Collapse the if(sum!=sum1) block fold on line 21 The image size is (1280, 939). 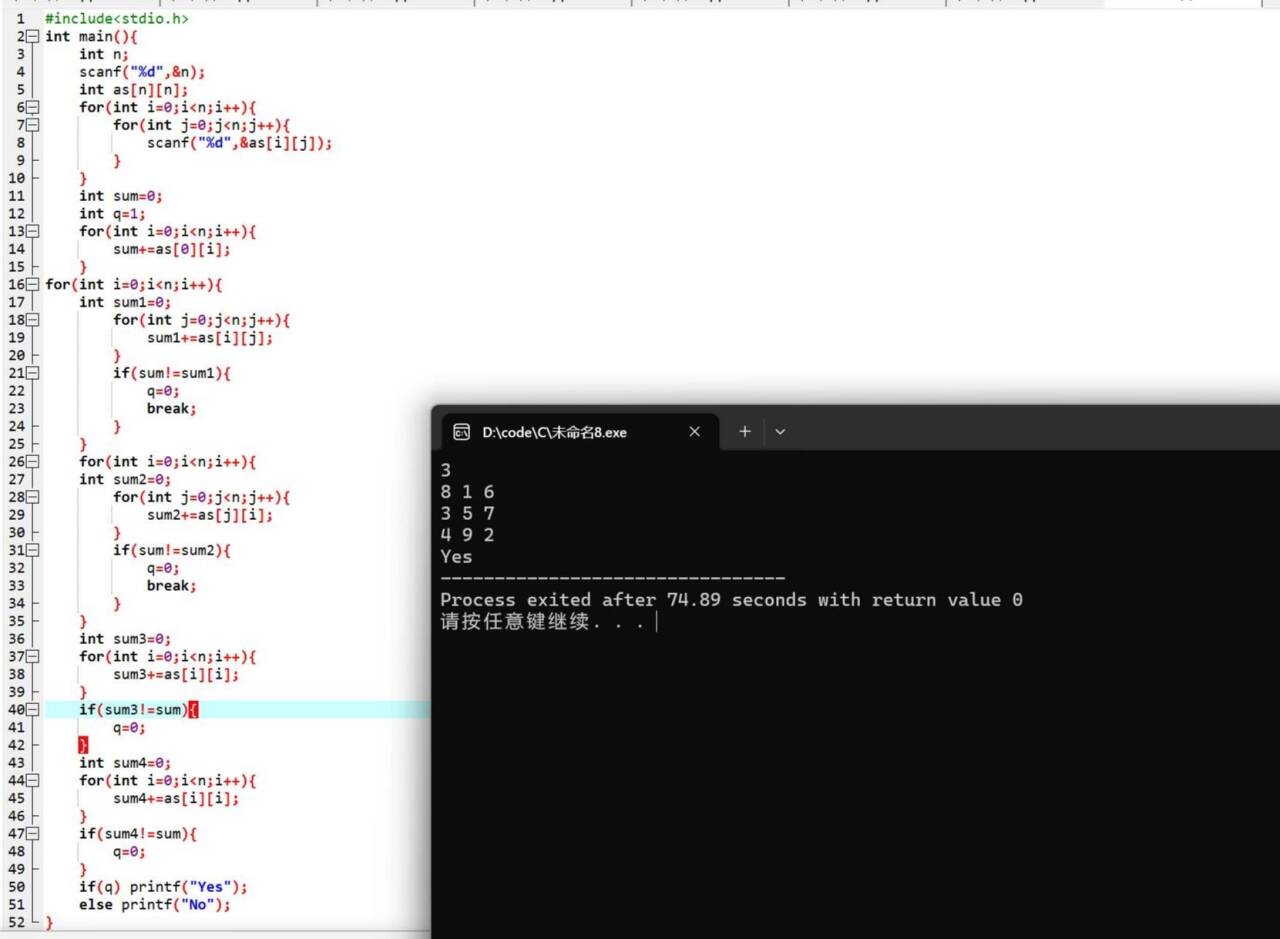[33, 373]
